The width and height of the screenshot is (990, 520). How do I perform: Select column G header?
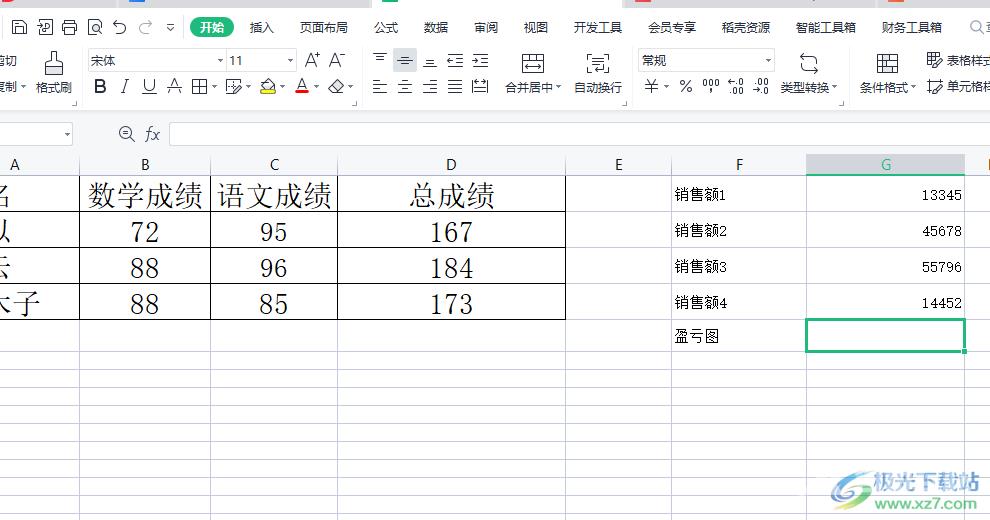point(885,165)
